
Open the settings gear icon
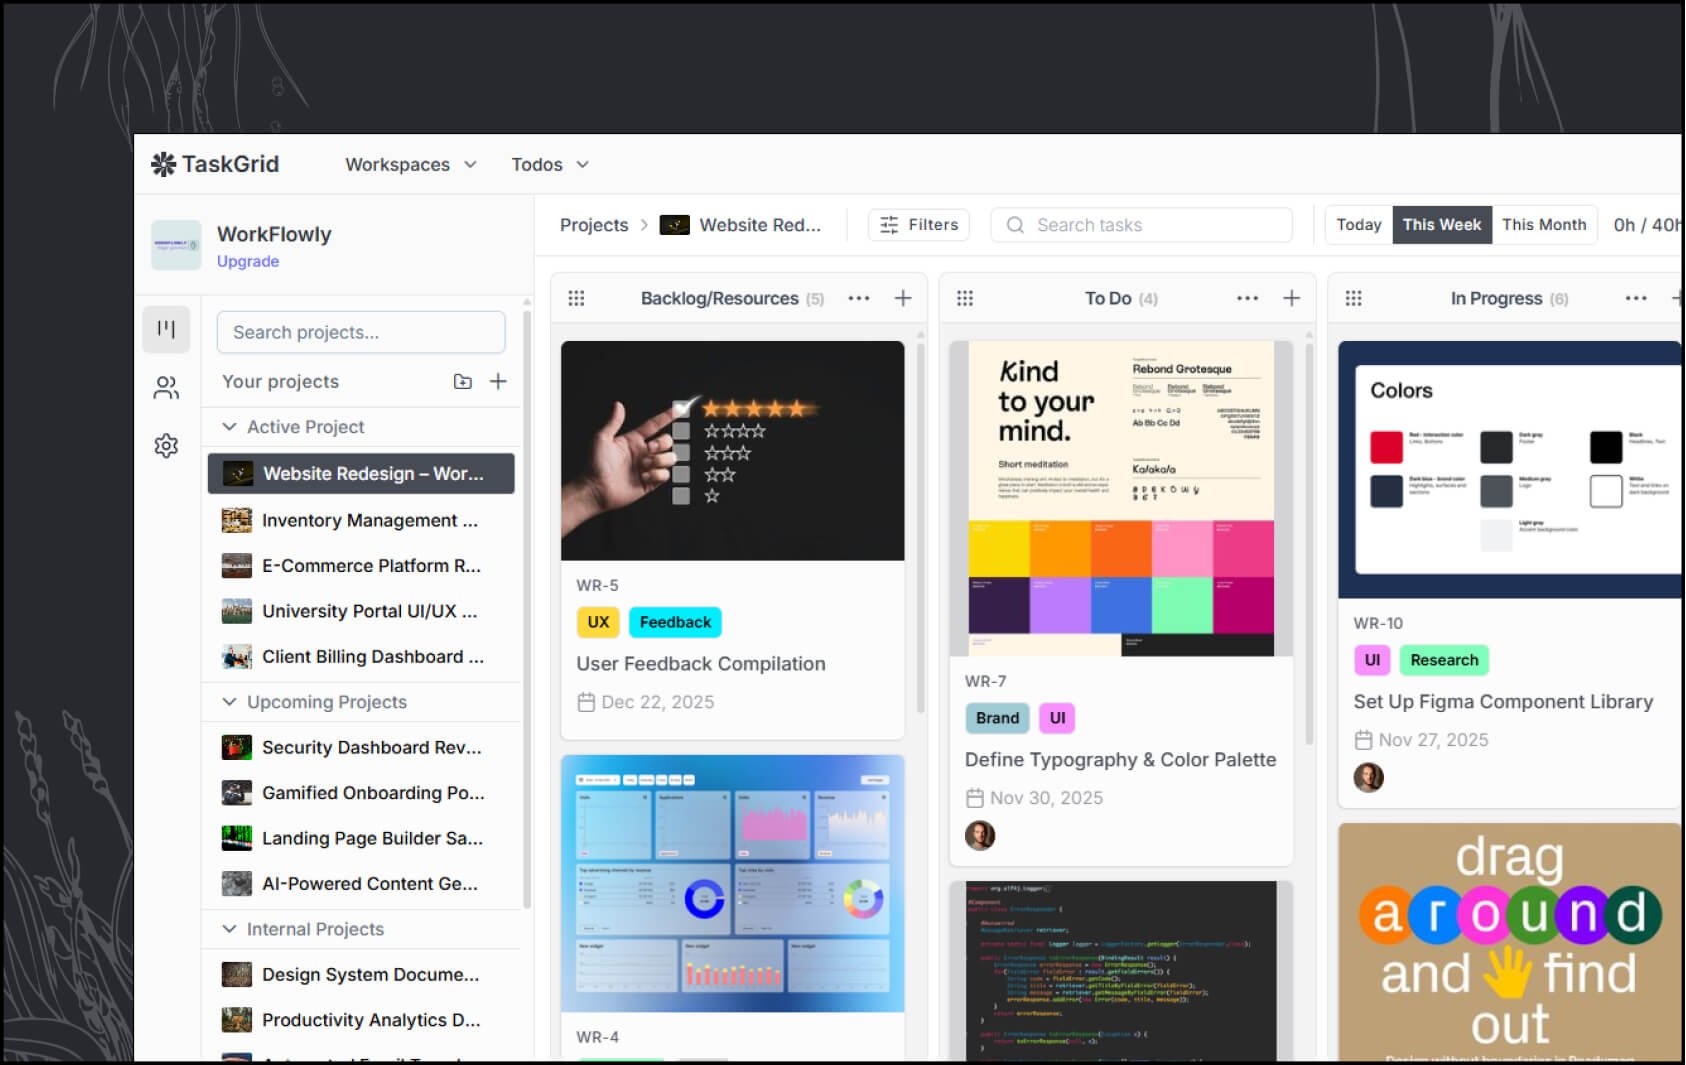pos(166,446)
